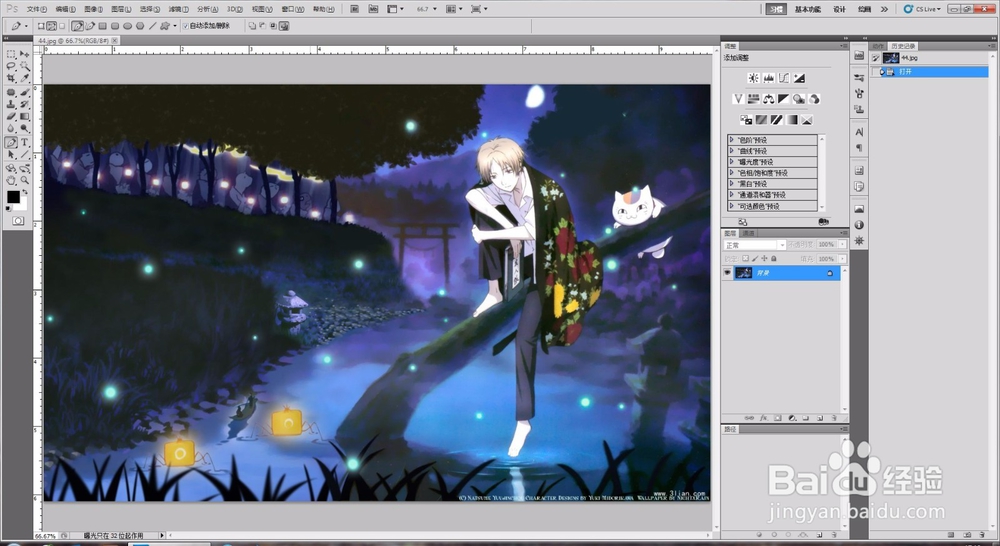1000x546 pixels.
Task: Open the 图像 menu
Action: [x=93, y=9]
